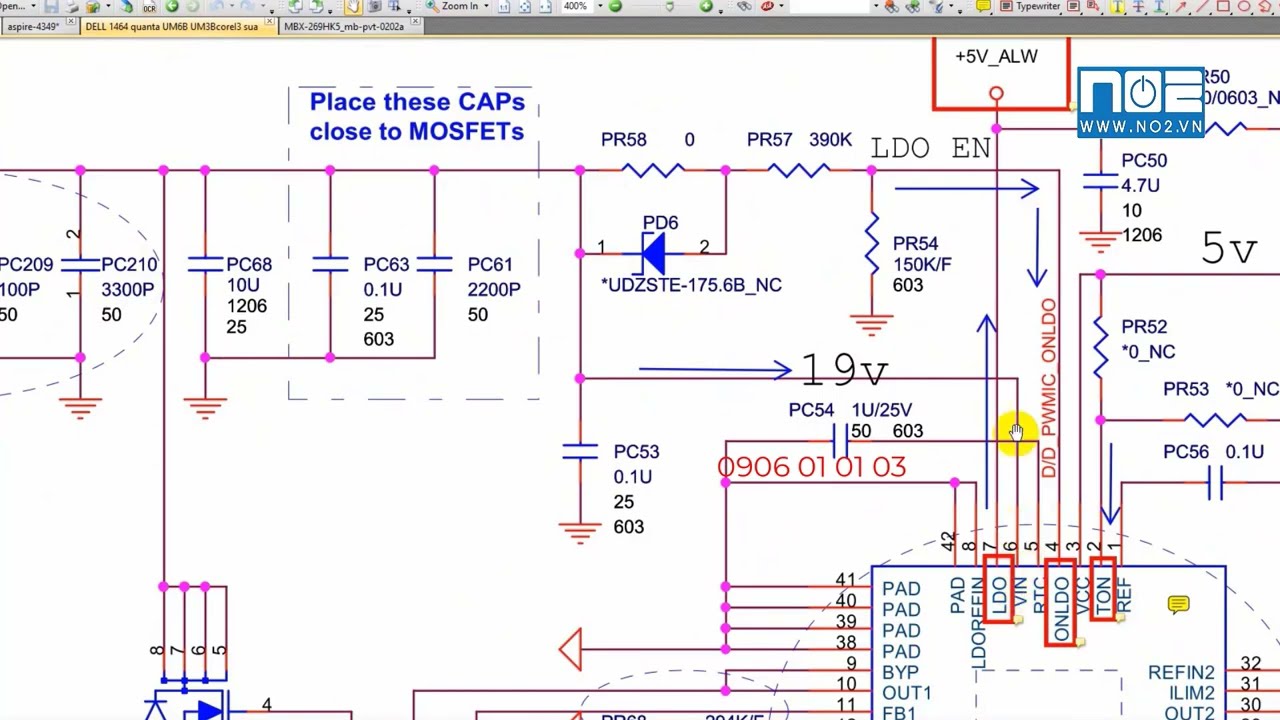Viewport: 1280px width, 720px height.
Task: Select the Underline Text tool
Action: click(x=1159, y=6)
